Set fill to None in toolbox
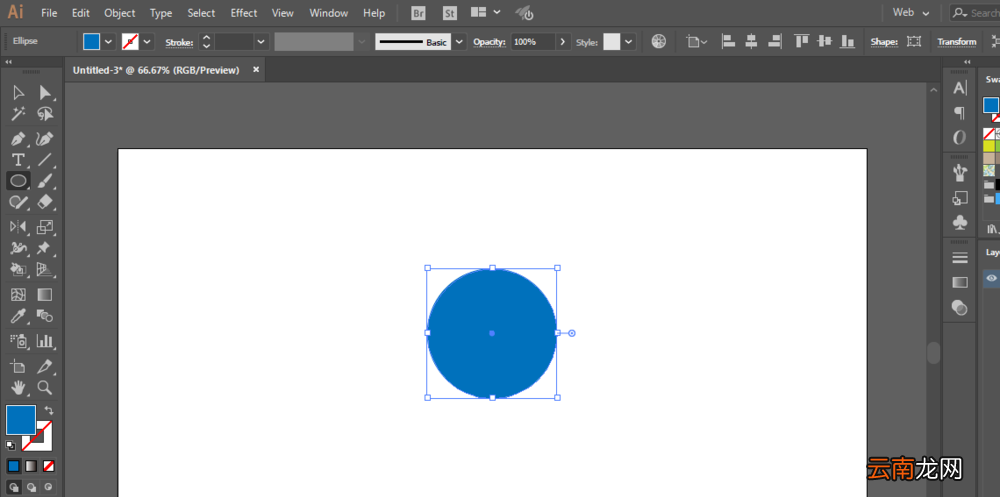This screenshot has width=1000, height=497. pos(48,466)
